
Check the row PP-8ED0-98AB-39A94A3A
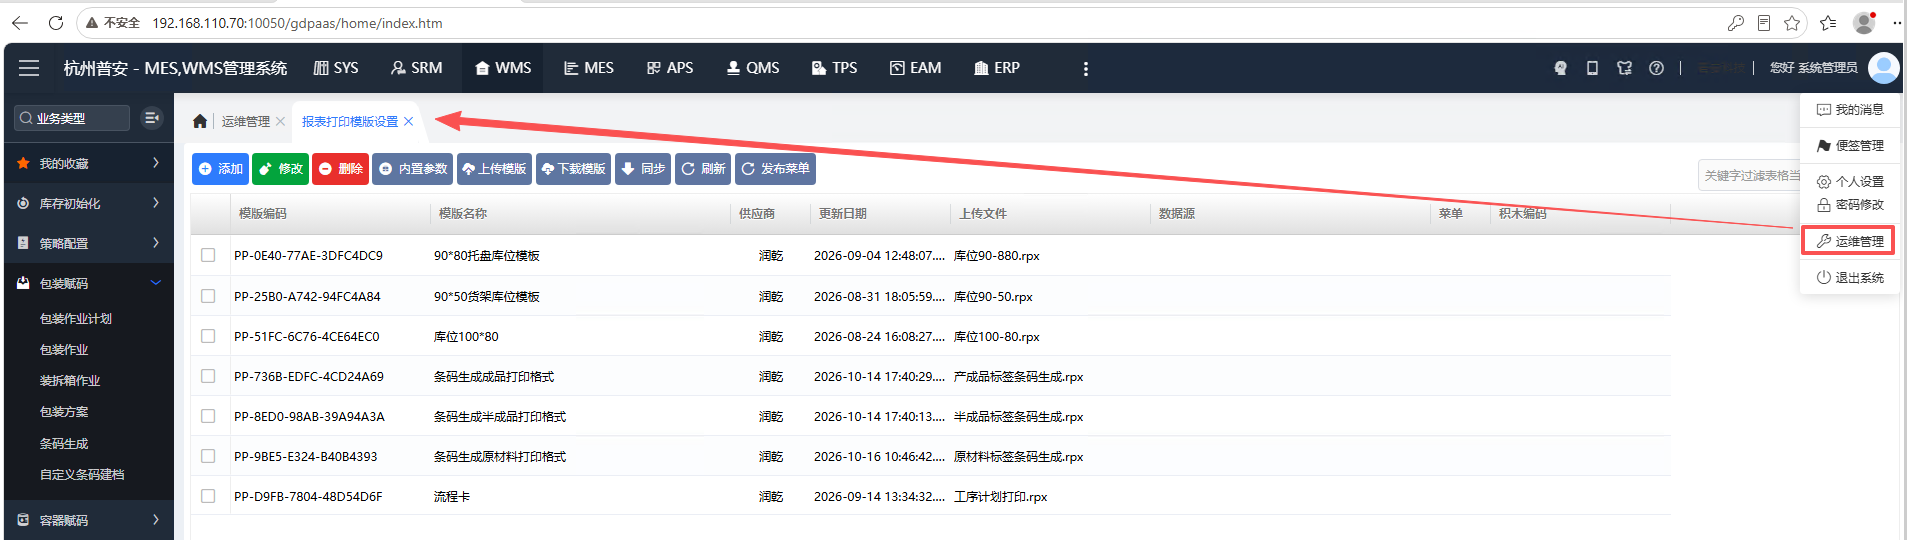click(x=208, y=416)
